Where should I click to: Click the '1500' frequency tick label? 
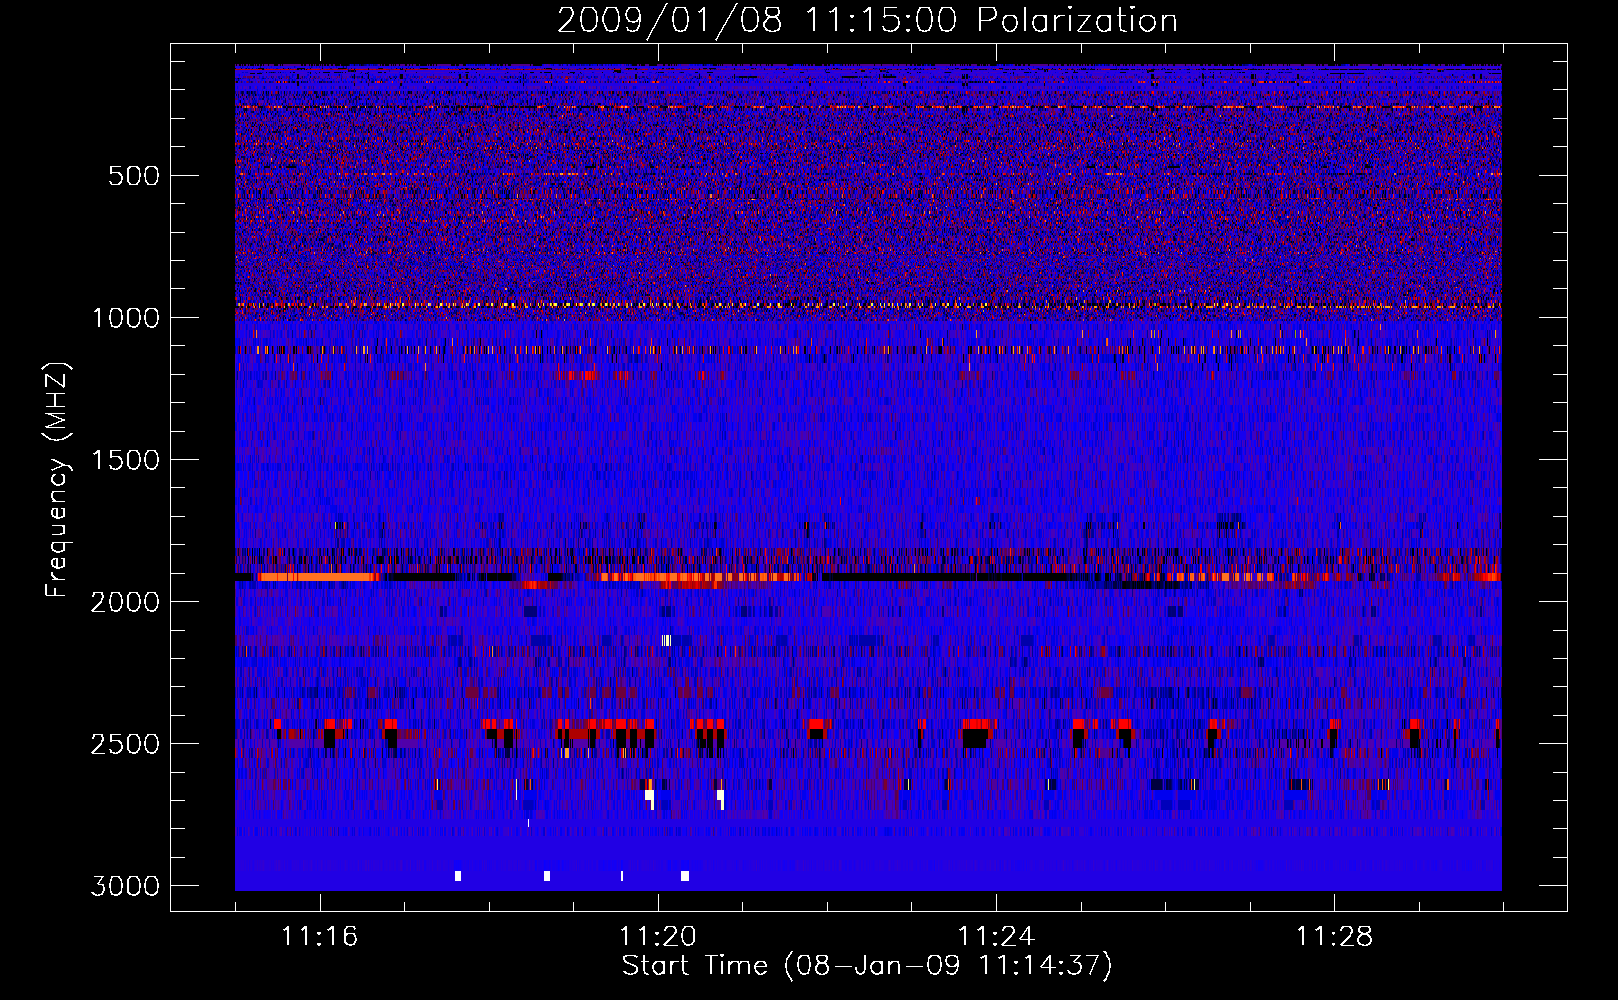[126, 460]
